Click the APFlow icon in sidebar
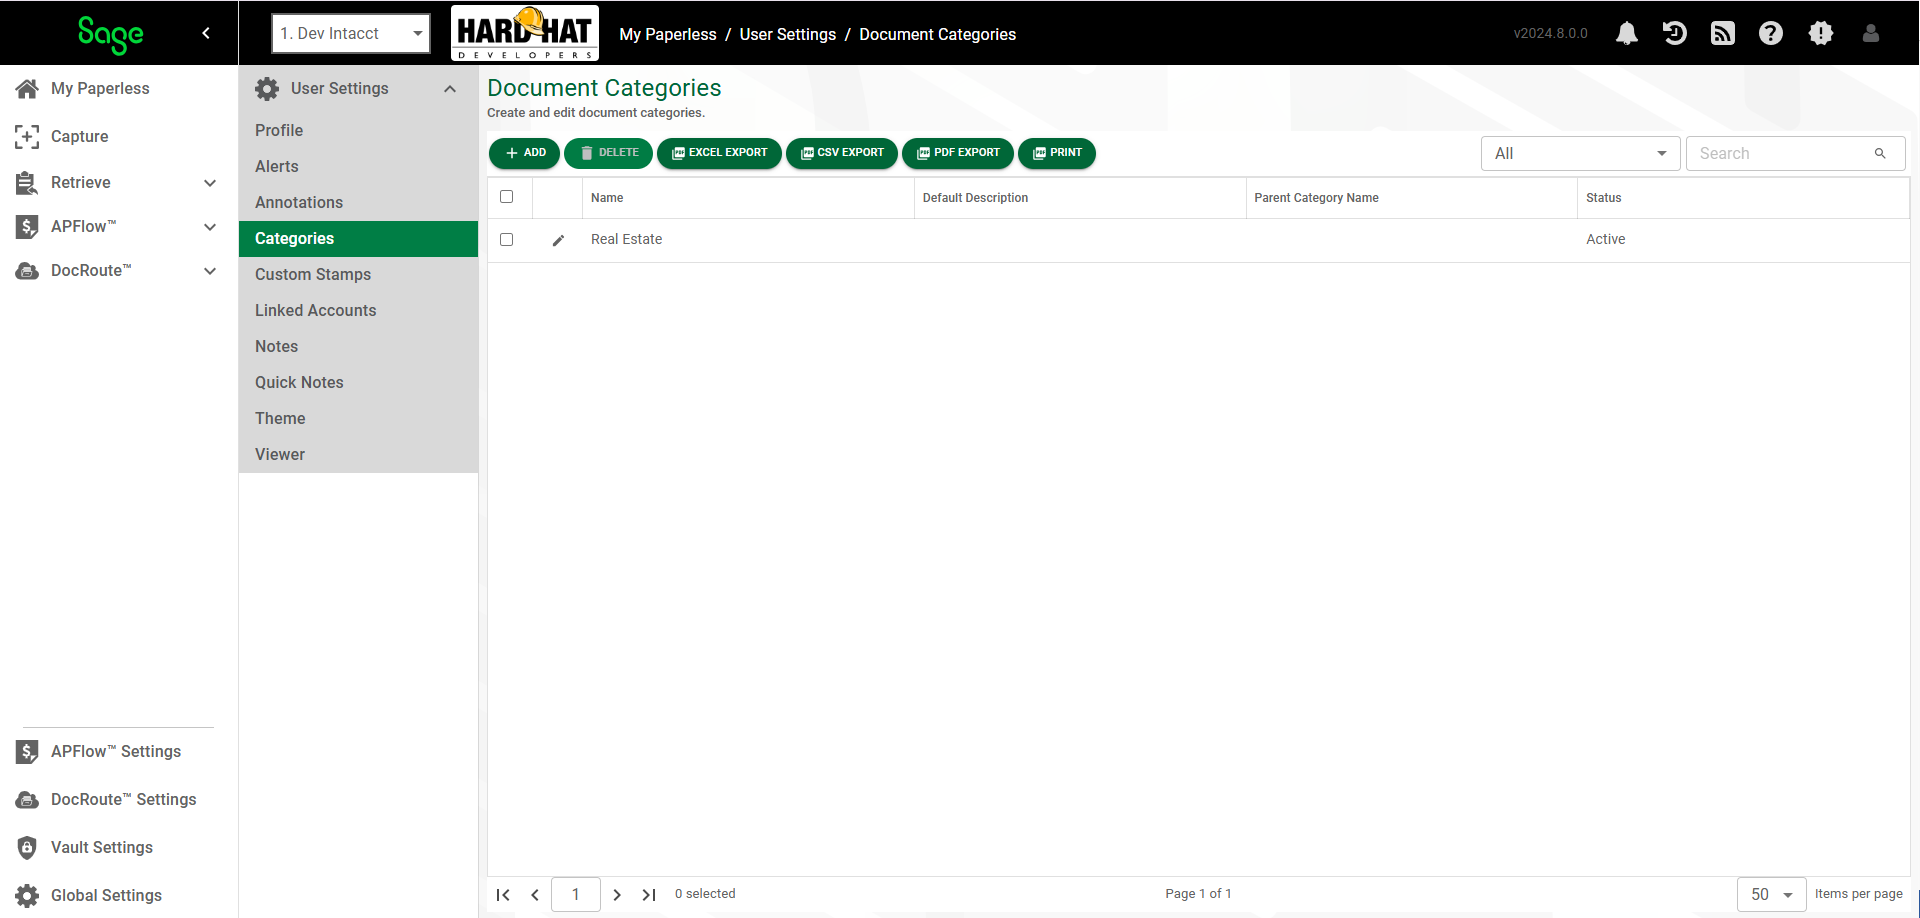Image resolution: width=1920 pixels, height=918 pixels. [x=27, y=226]
